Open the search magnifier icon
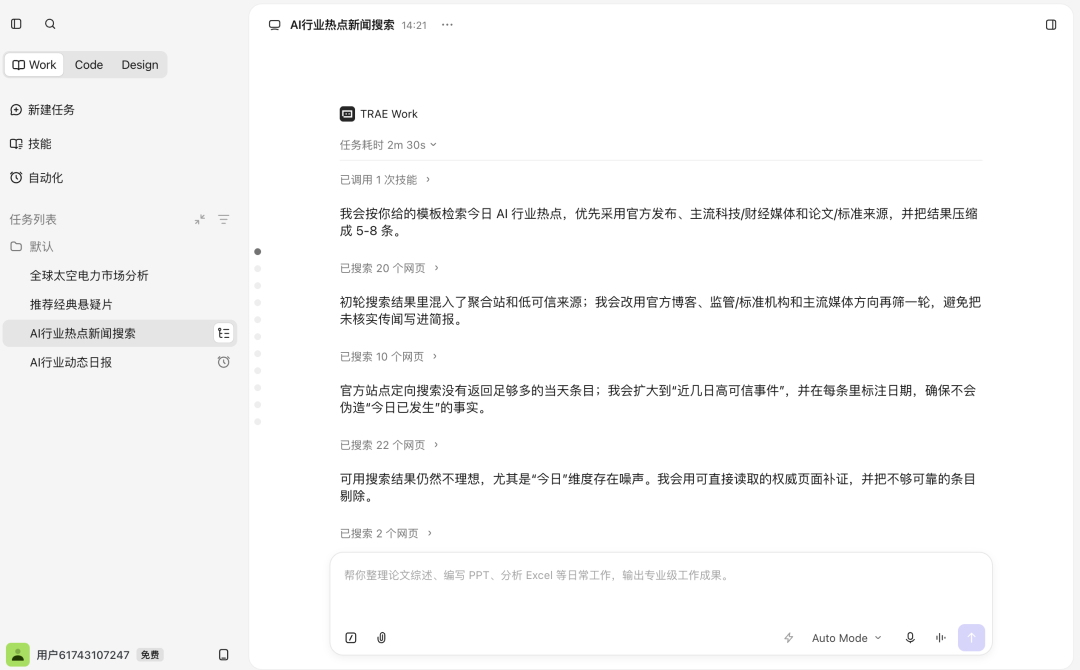The image size is (1080, 670). (50, 24)
